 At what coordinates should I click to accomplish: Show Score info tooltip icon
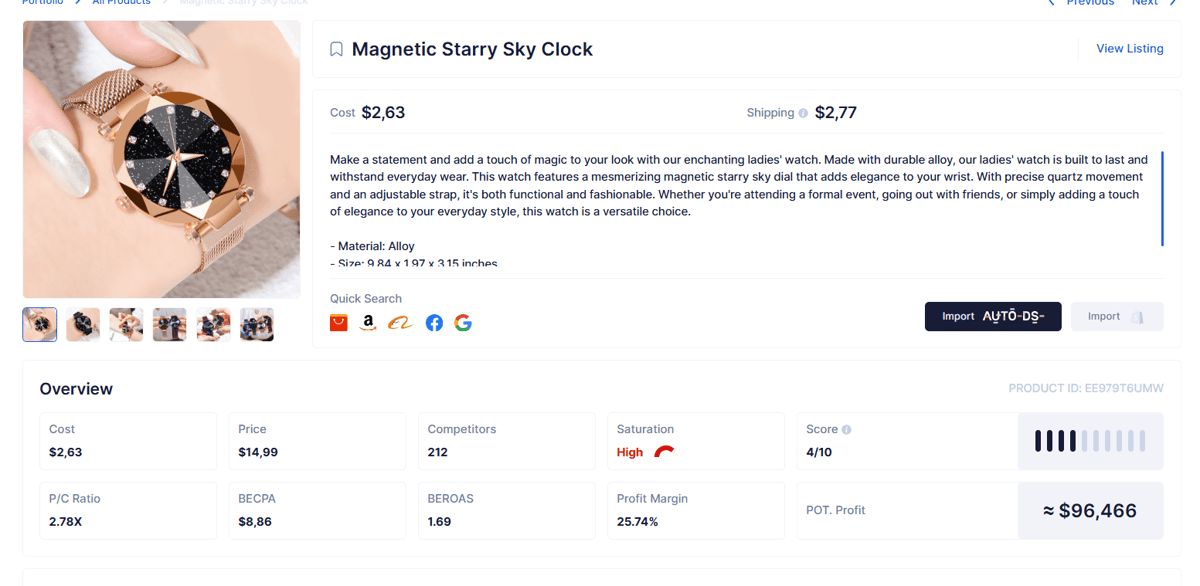tap(846, 430)
